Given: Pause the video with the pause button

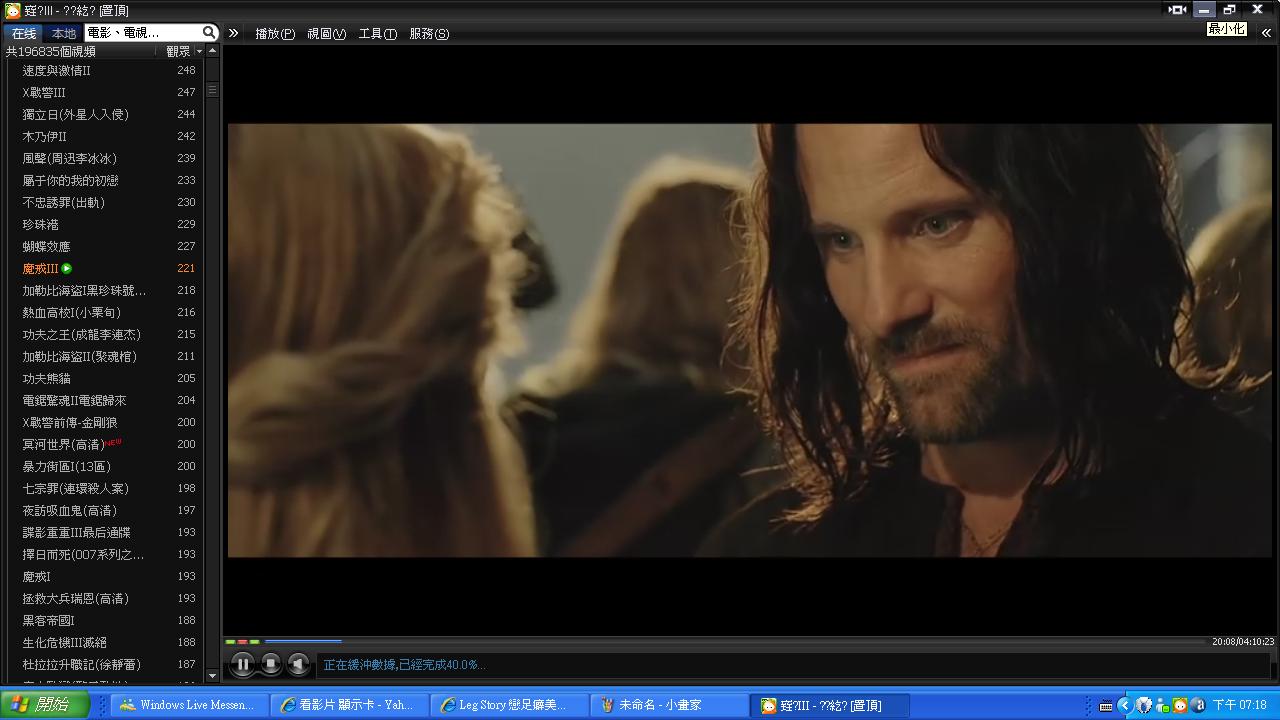Looking at the screenshot, I should point(243,664).
